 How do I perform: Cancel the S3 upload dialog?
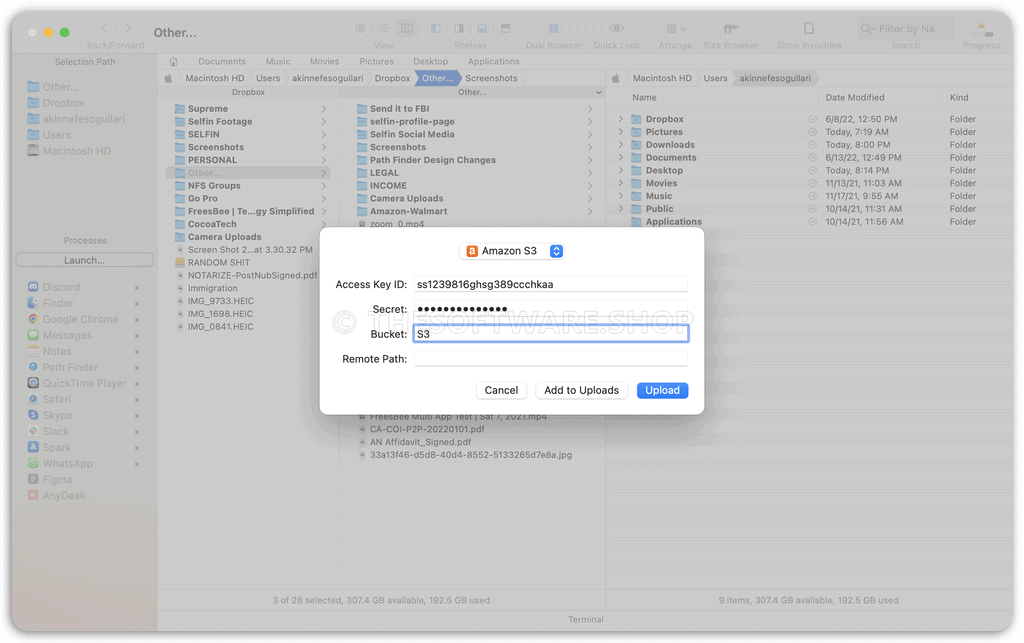pyautogui.click(x=501, y=390)
